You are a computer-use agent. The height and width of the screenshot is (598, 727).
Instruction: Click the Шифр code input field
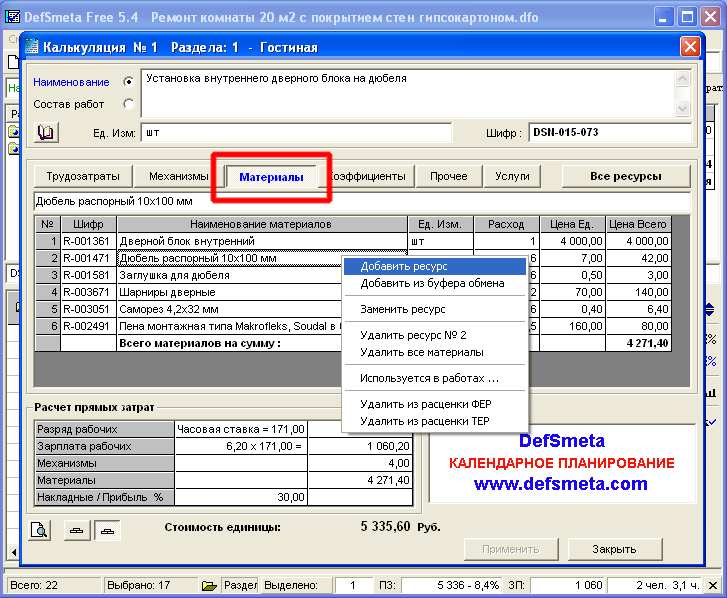pos(609,132)
